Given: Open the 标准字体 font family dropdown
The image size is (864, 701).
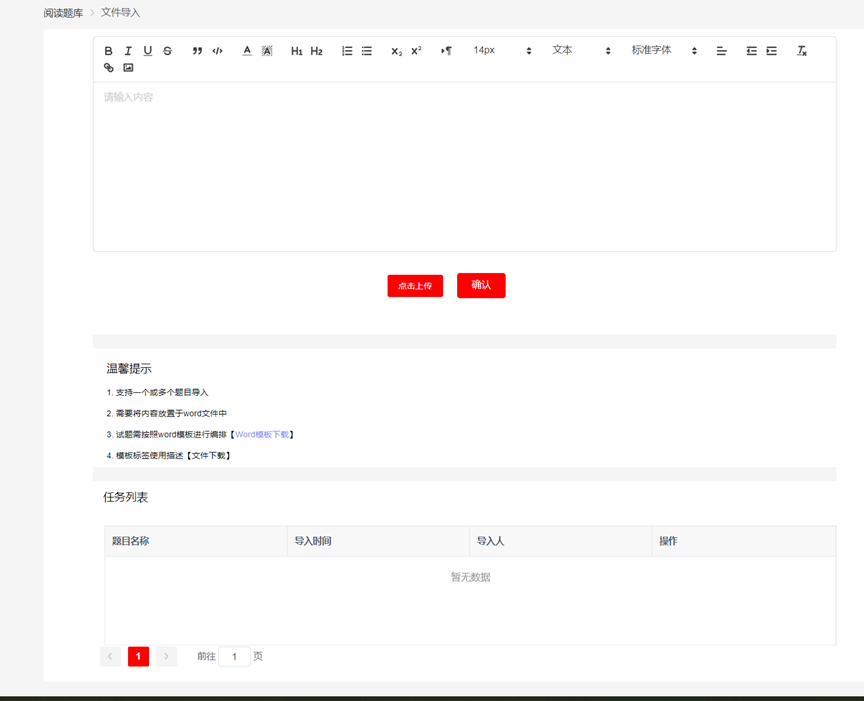Looking at the screenshot, I should tap(663, 51).
